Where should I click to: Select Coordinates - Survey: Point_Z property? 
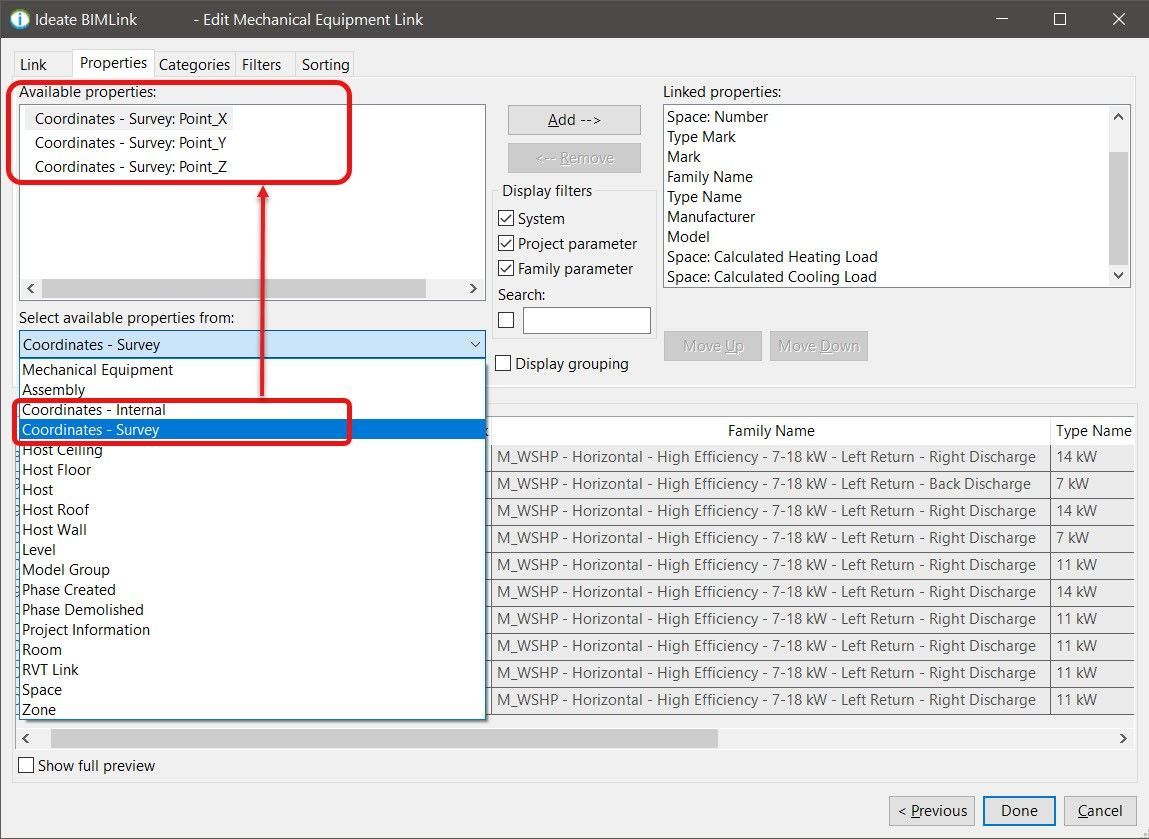130,167
